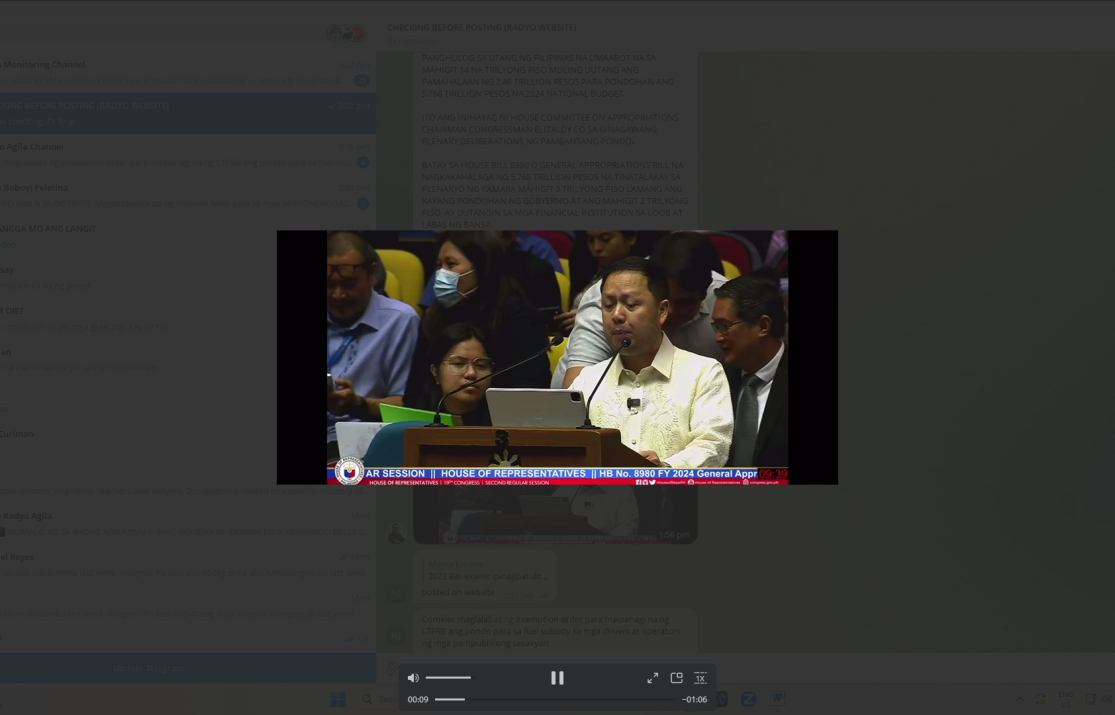Viewport: 1115px width, 715px height.
Task: Mute the video with the speaker icon
Action: tap(413, 678)
